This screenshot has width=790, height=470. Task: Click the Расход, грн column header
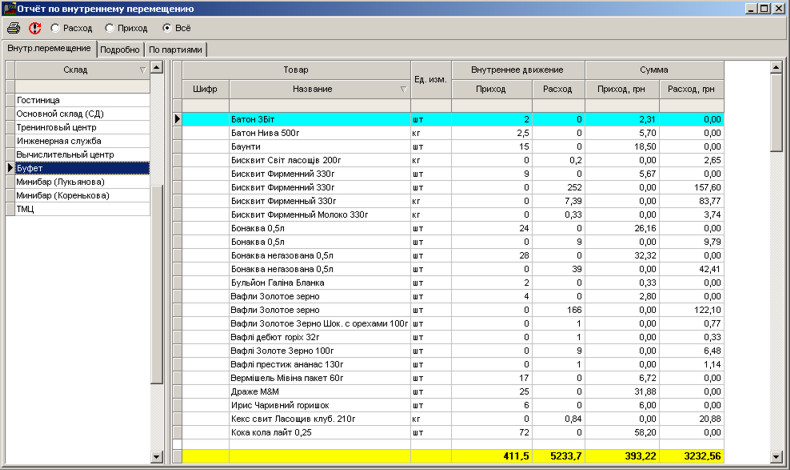[691, 89]
